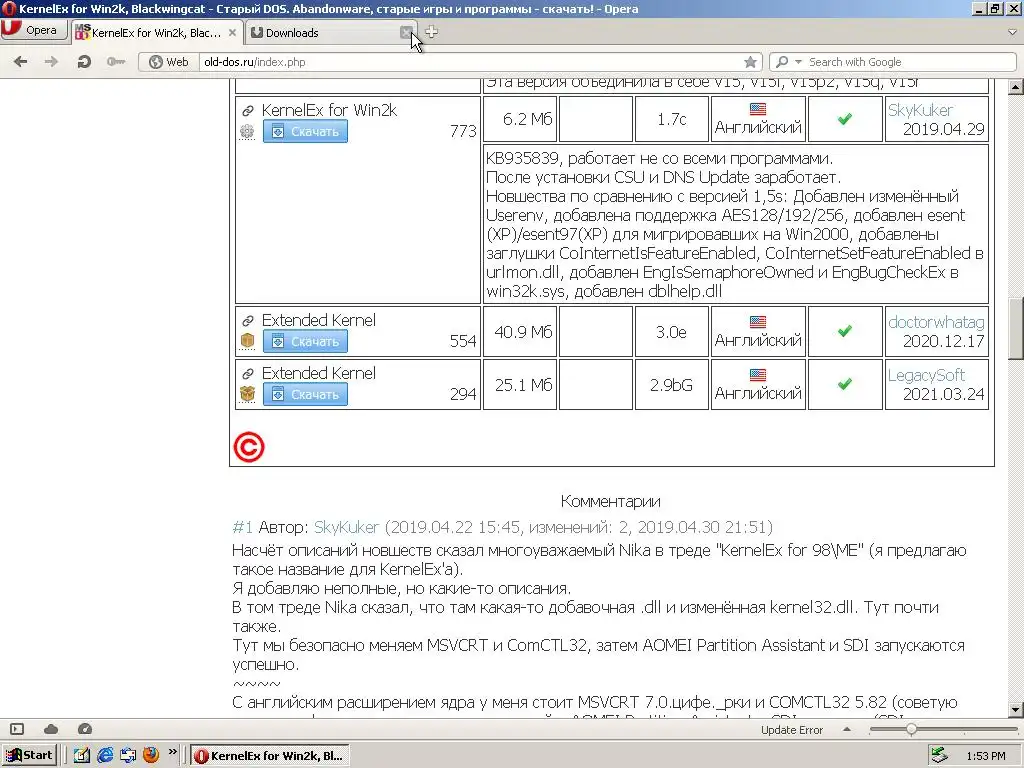
Task: Open the Web site security badge
Action: pyautogui.click(x=168, y=62)
